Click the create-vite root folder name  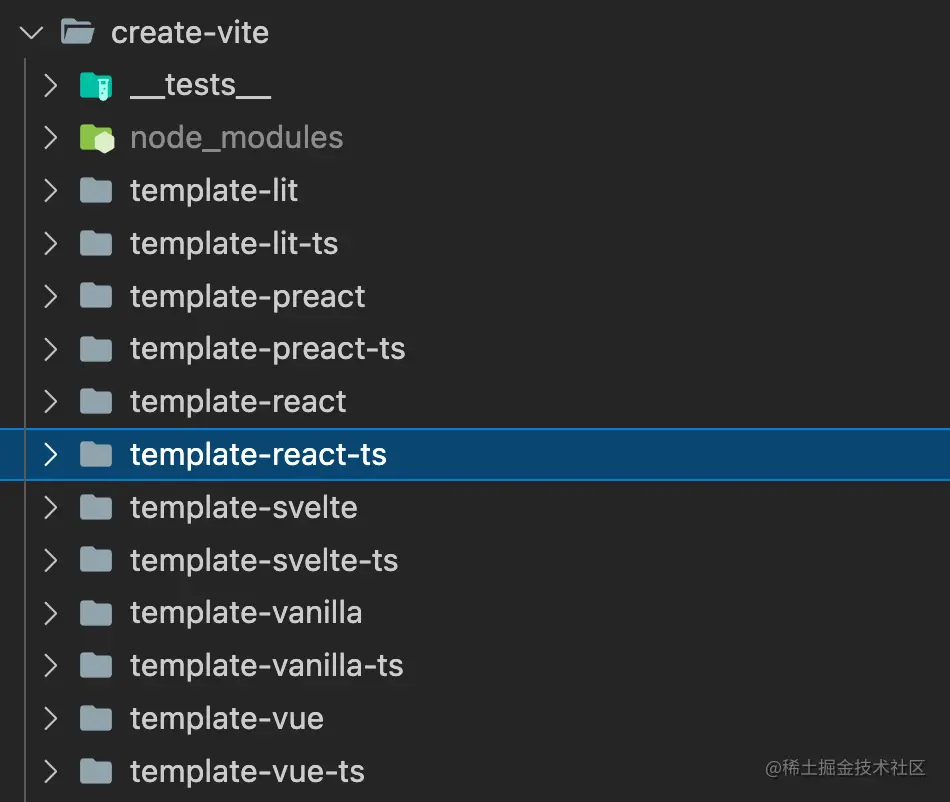(x=190, y=32)
